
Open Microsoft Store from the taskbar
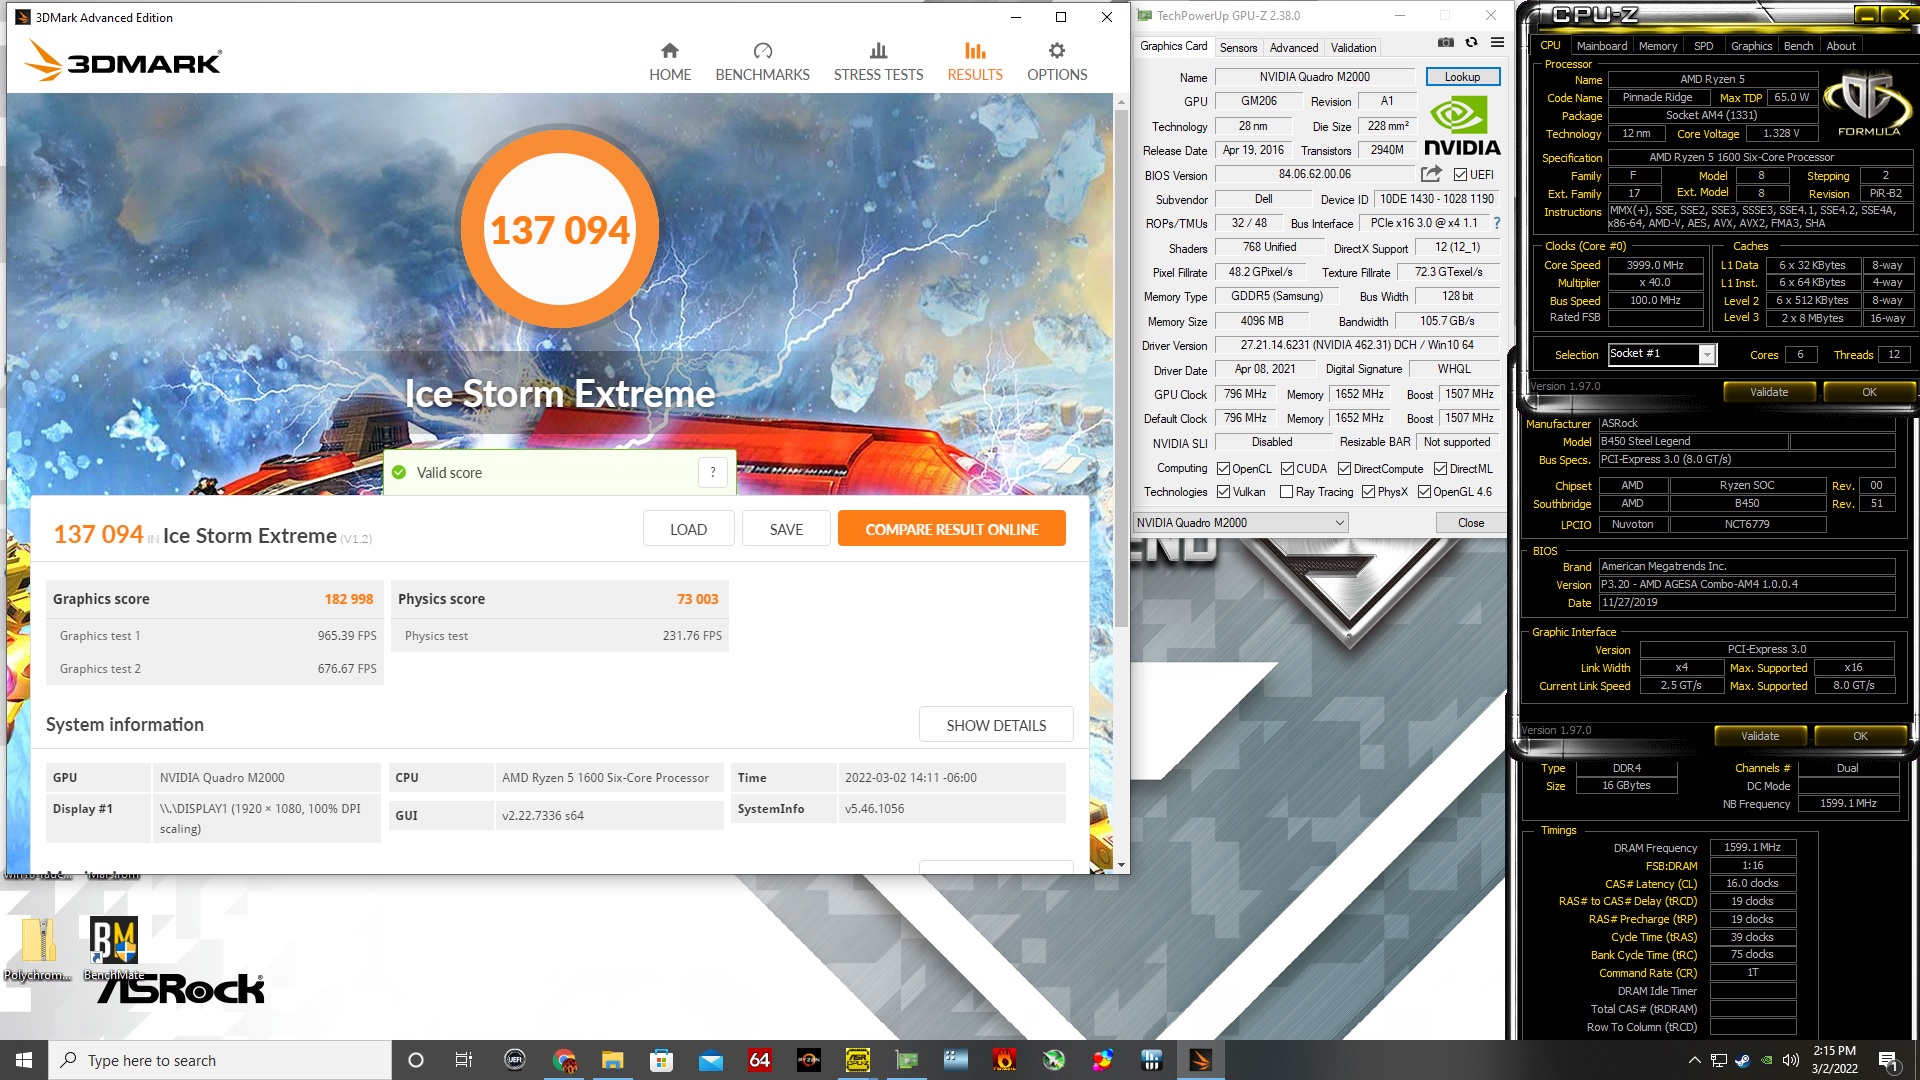[x=661, y=1060]
